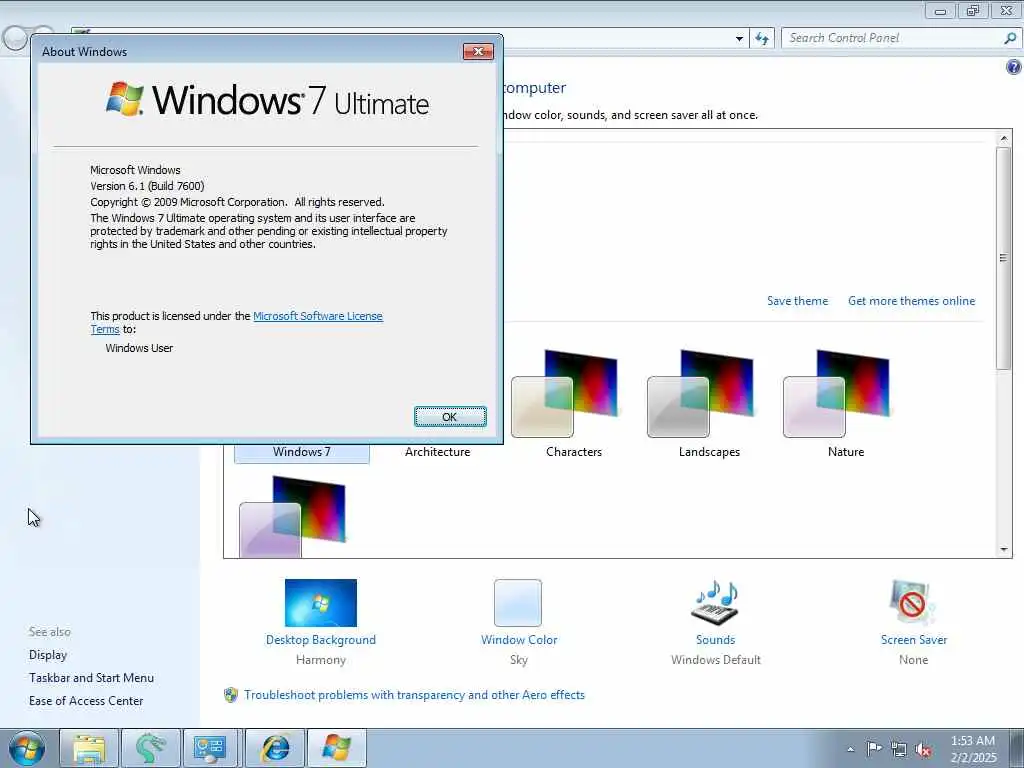Open Action Center flag icon
Screen dimensions: 1024x768
pyautogui.click(x=874, y=748)
